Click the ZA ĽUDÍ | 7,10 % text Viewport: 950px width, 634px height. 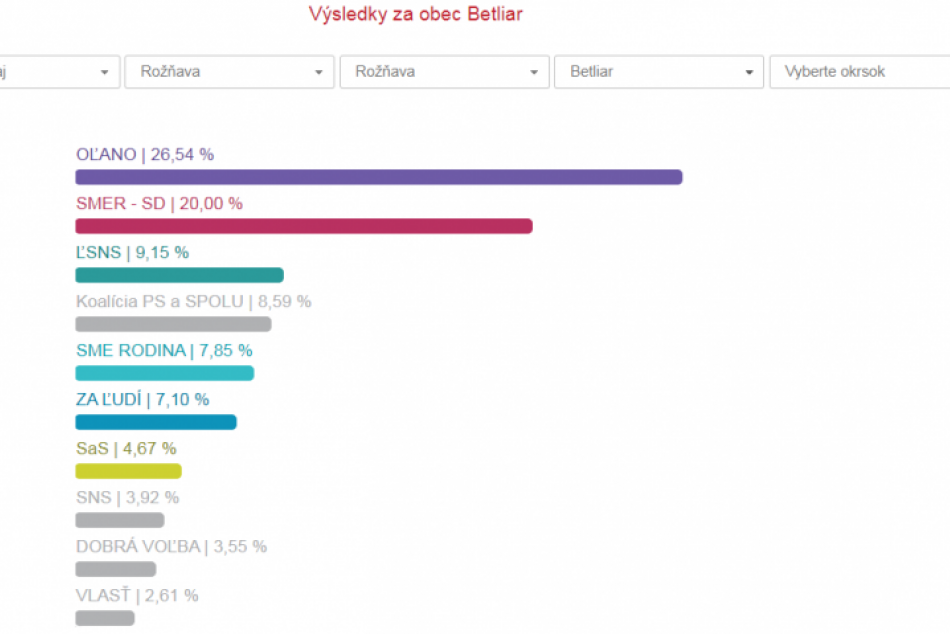[x=142, y=399]
